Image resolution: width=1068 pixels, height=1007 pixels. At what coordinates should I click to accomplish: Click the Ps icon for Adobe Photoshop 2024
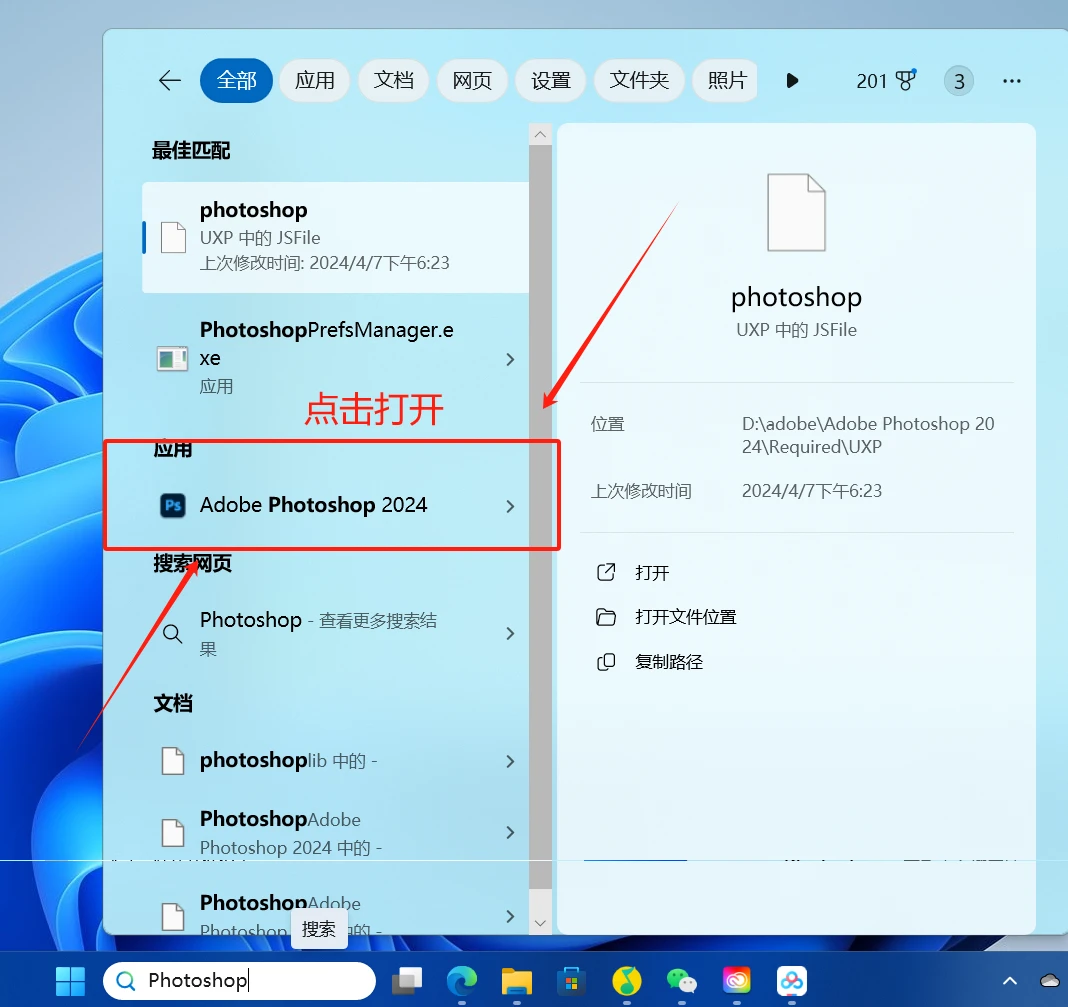(173, 506)
